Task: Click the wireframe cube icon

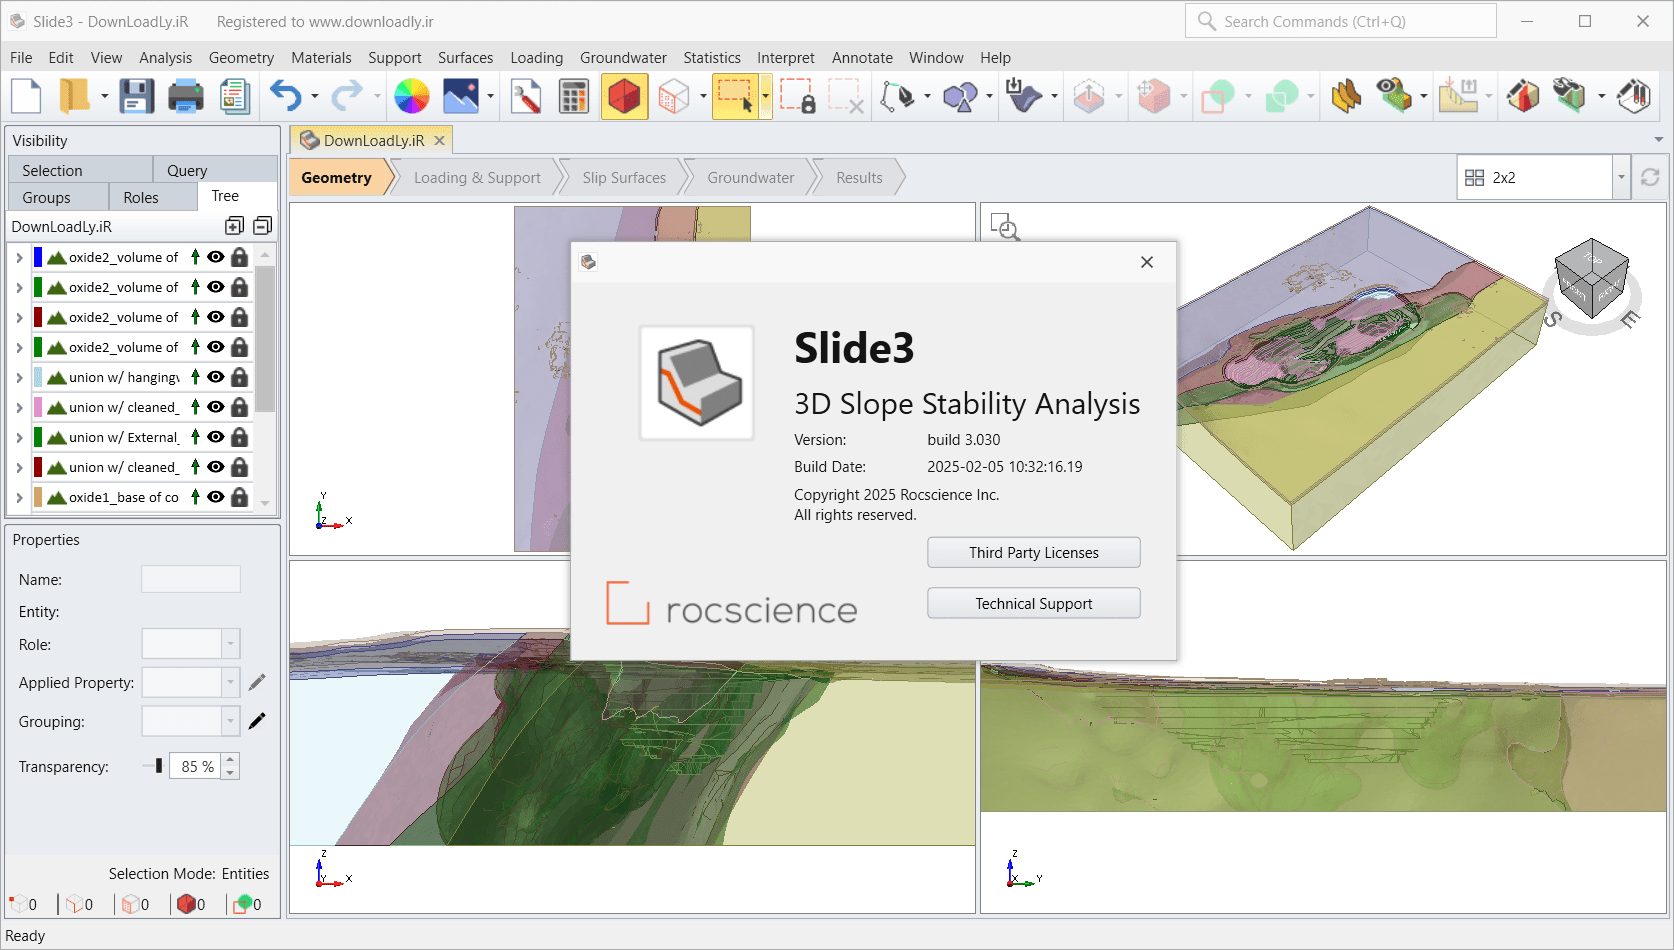Action: click(x=674, y=97)
